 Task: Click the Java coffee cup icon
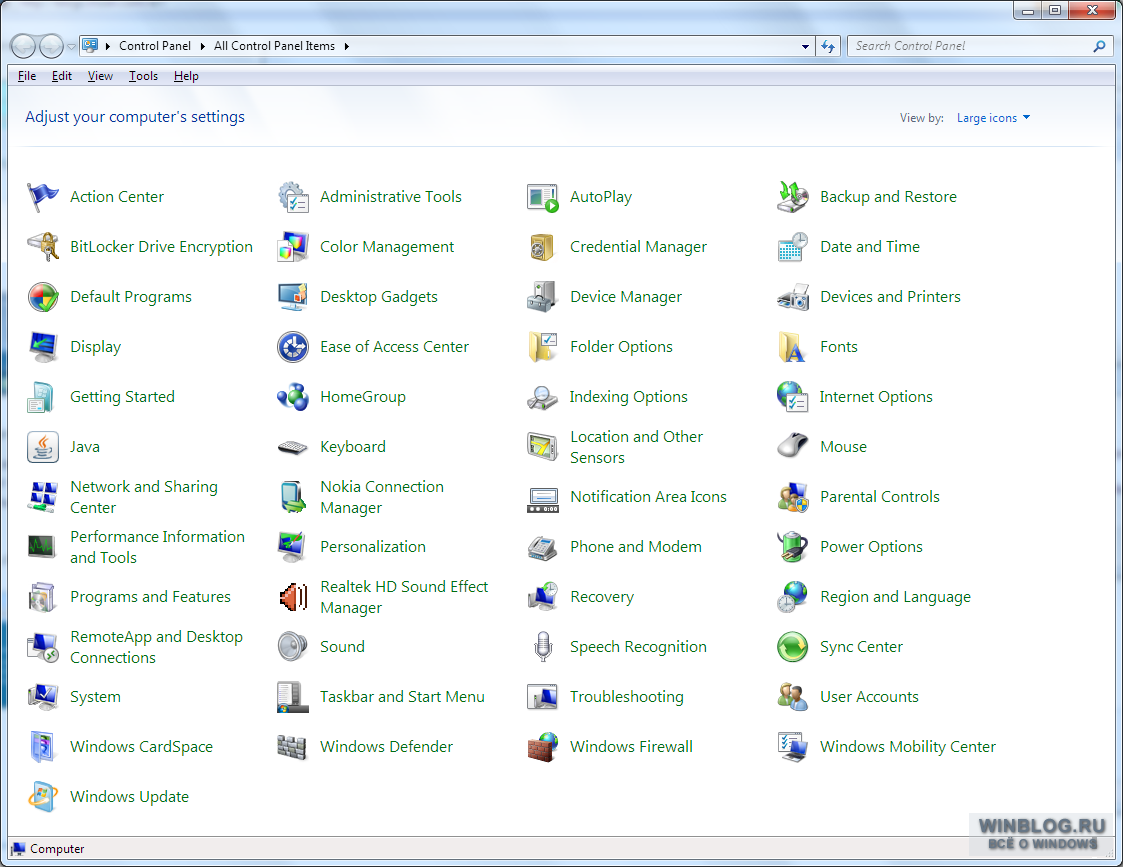[x=42, y=447]
